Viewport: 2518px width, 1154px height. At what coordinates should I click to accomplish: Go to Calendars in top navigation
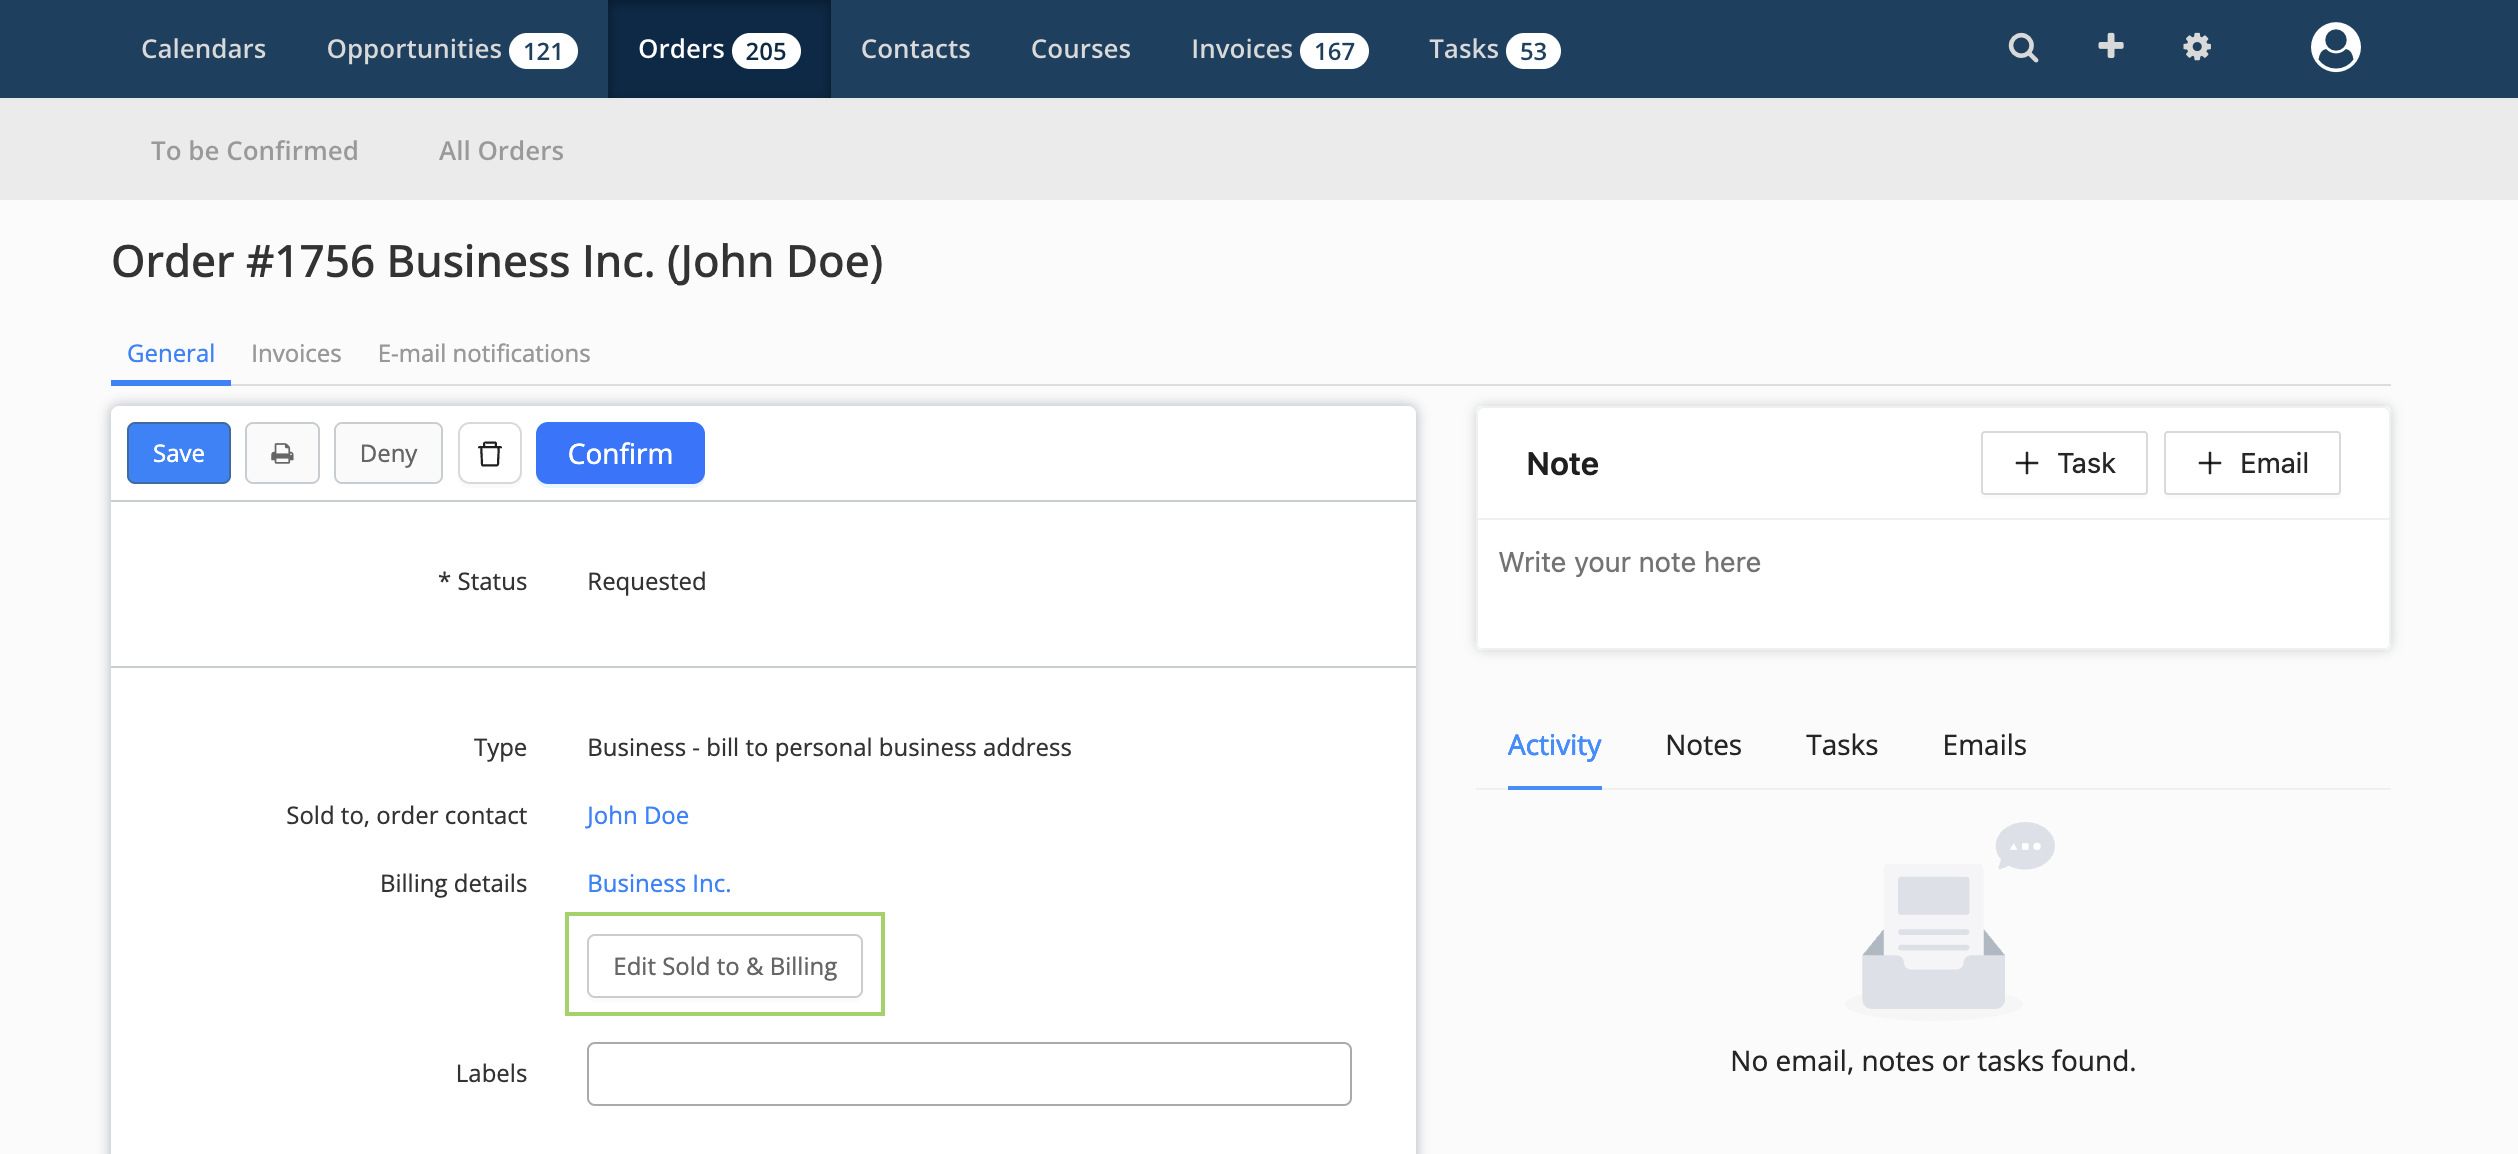(203, 49)
